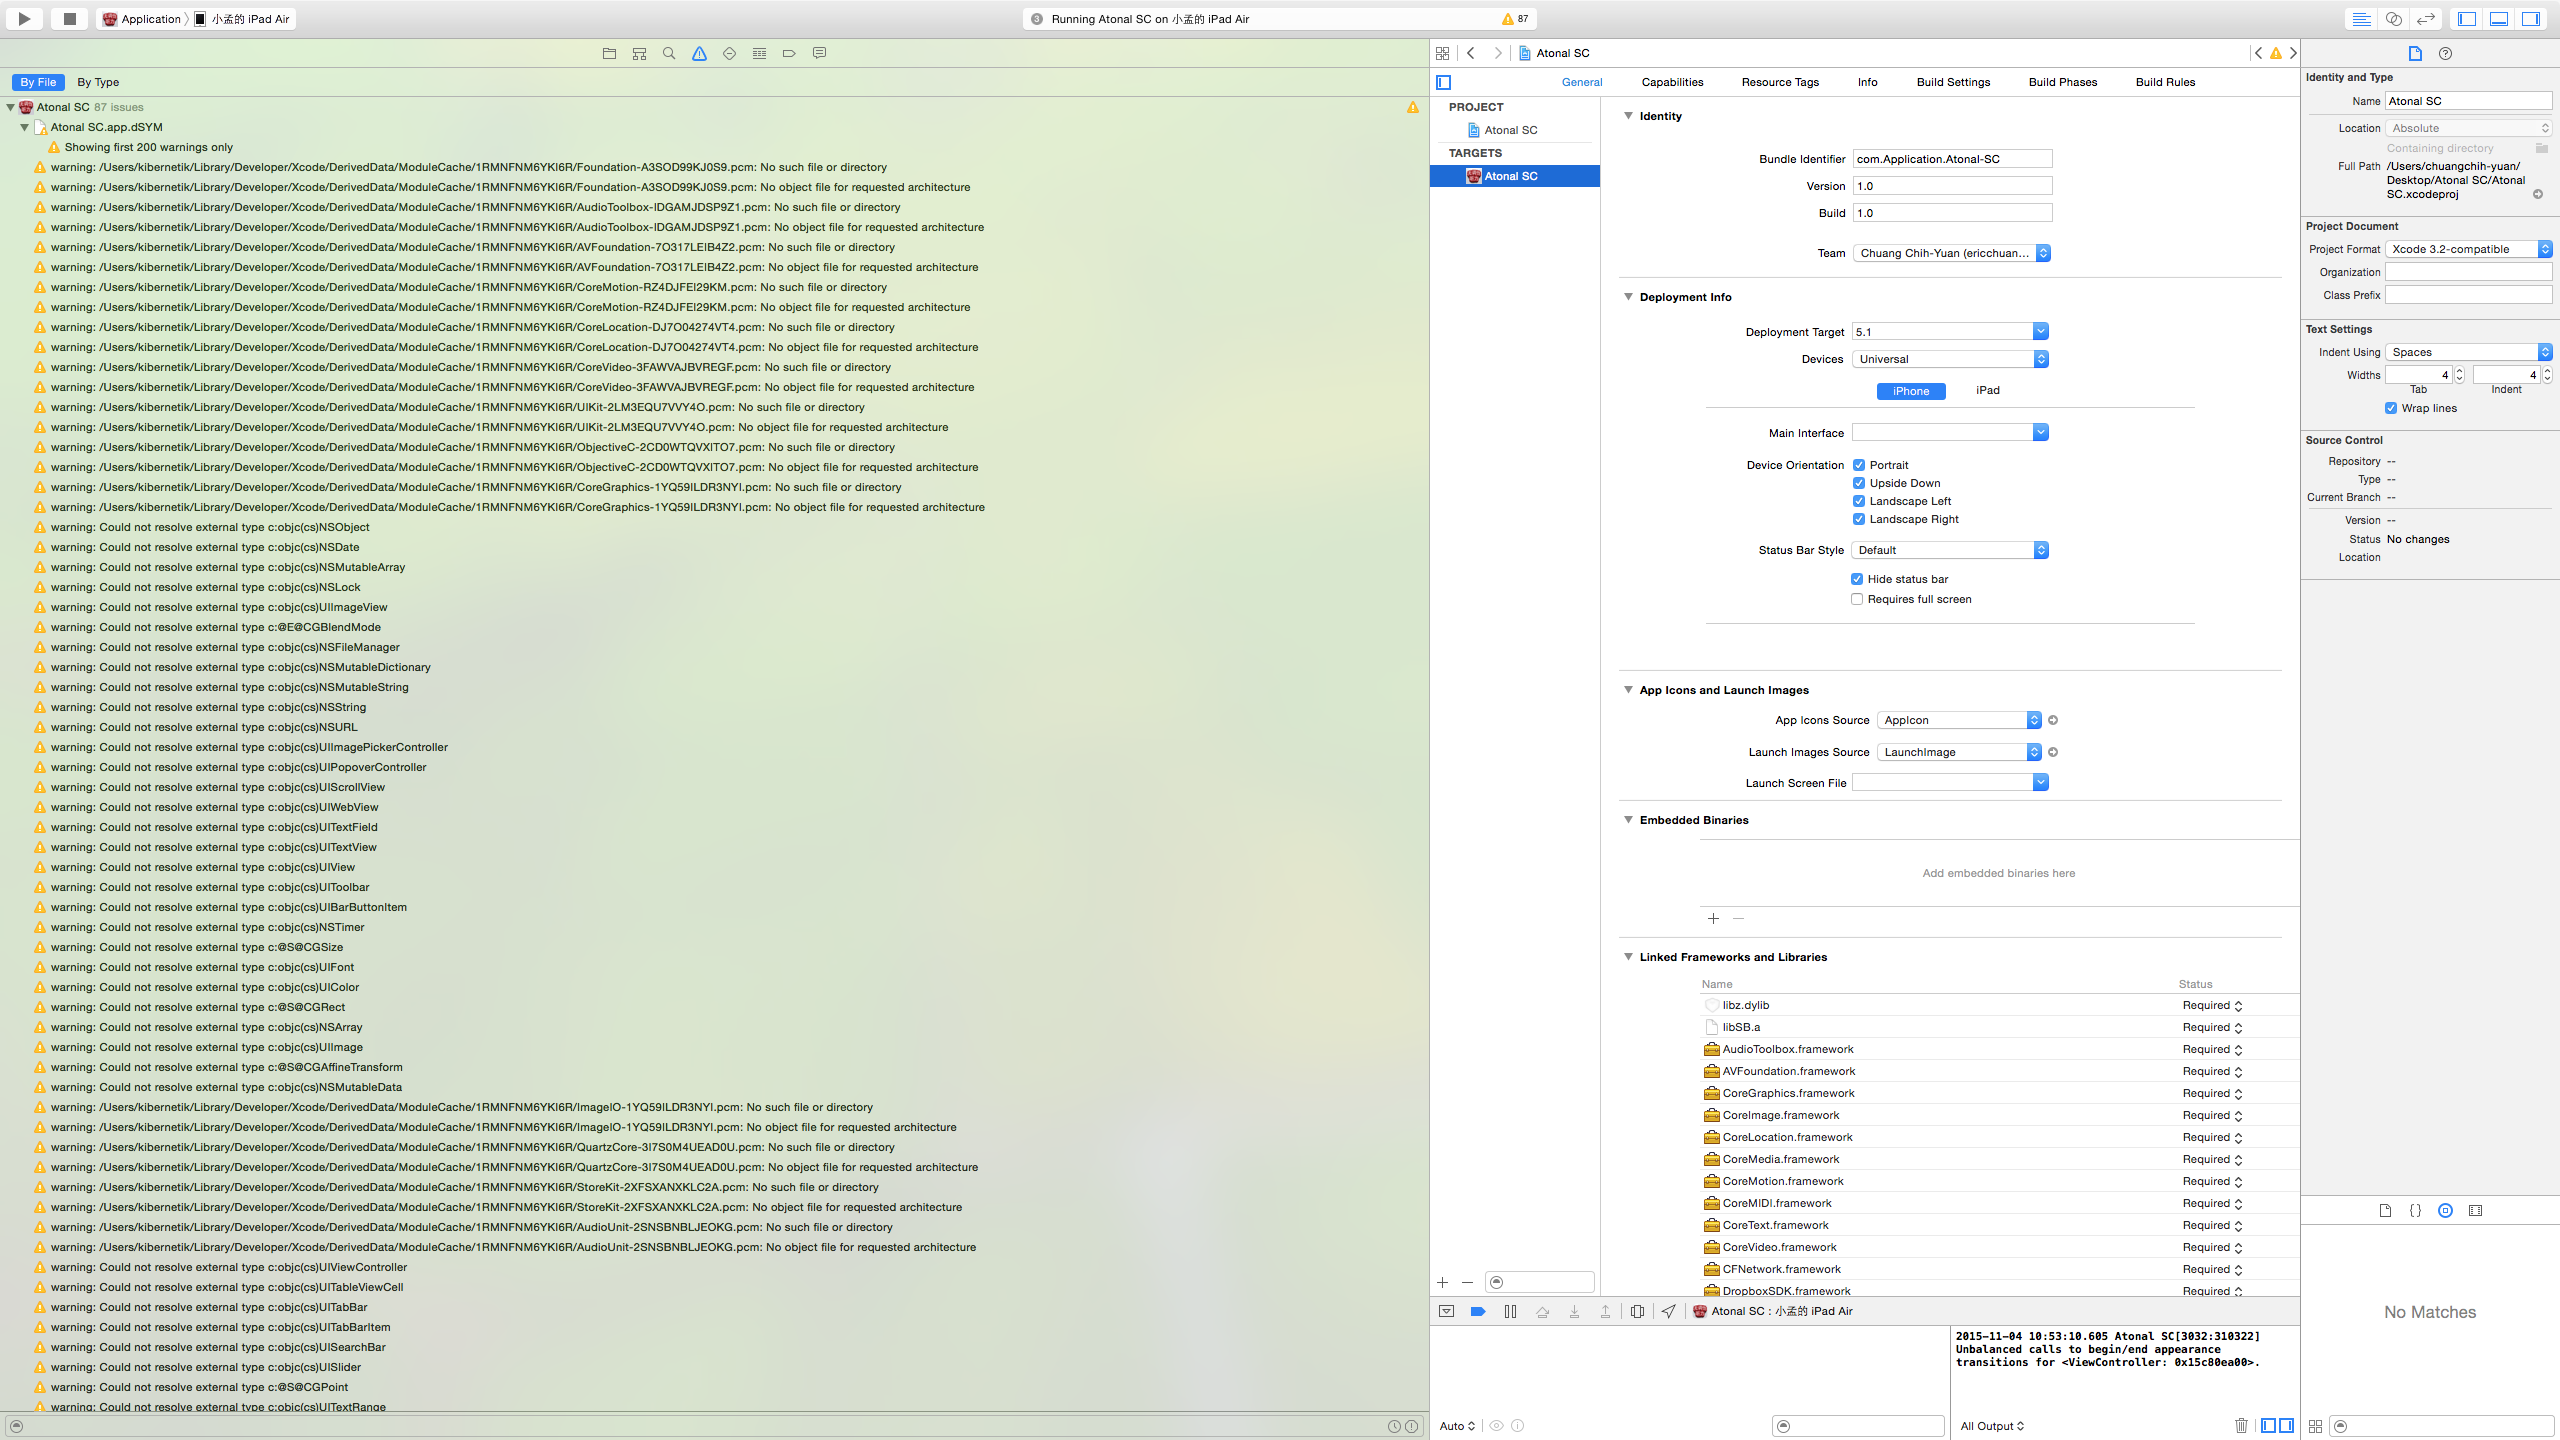Screen dimensions: 2560x1440
Task: Open the Find navigator magnifier icon
Action: click(669, 54)
